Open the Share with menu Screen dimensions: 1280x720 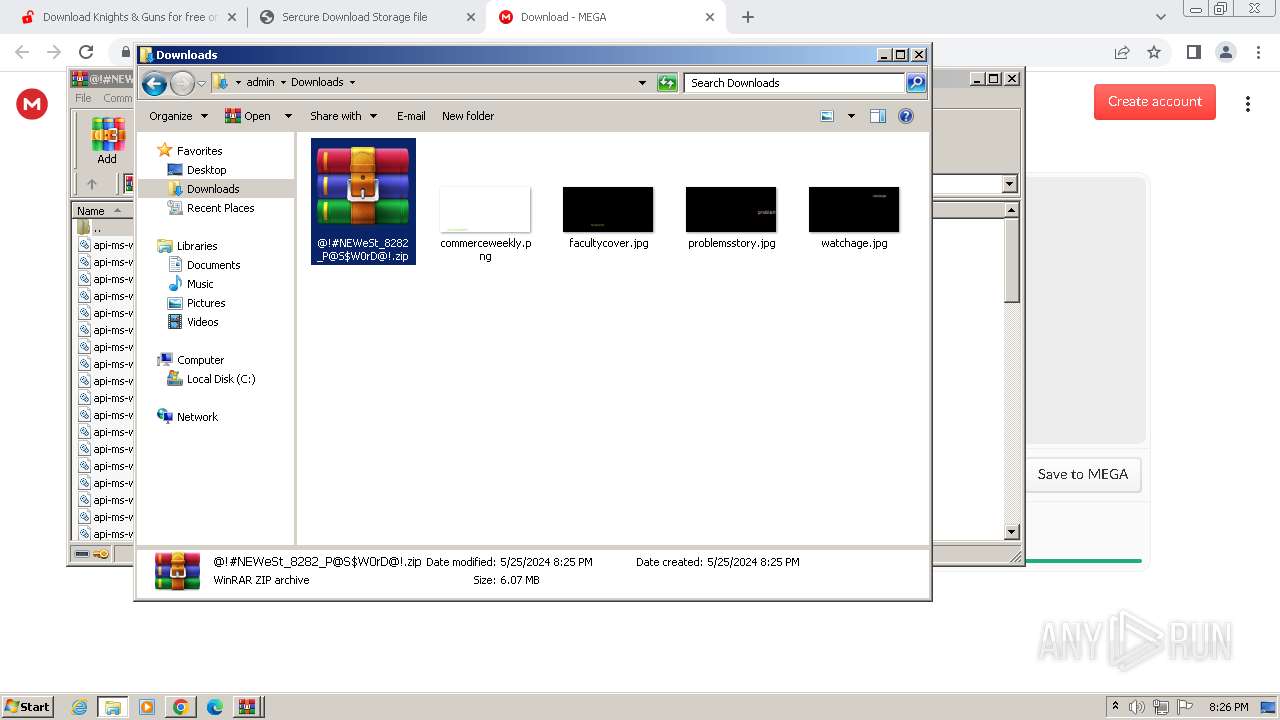(x=343, y=116)
